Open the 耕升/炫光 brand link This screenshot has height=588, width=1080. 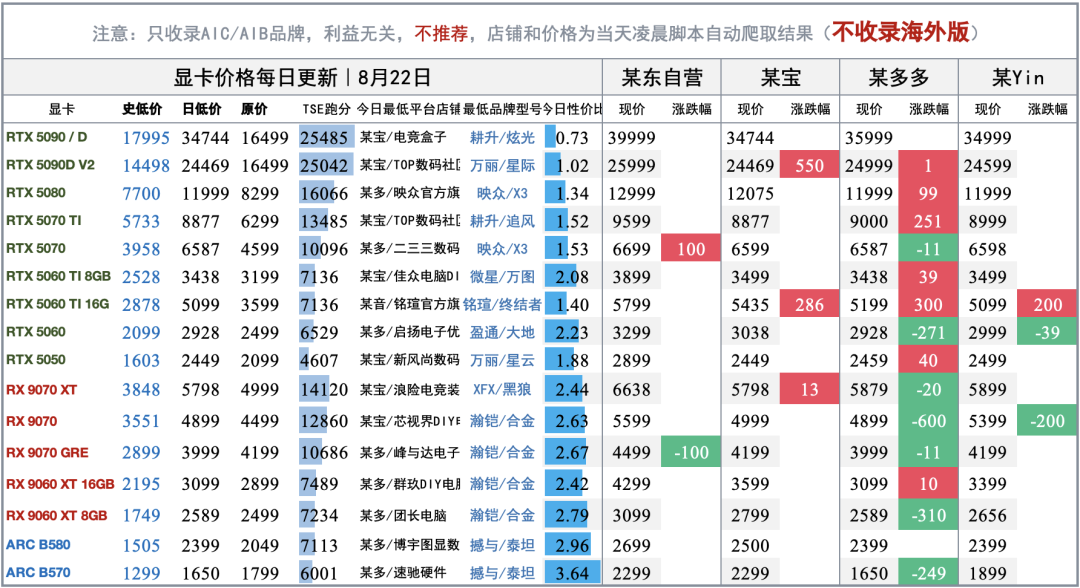[502, 138]
